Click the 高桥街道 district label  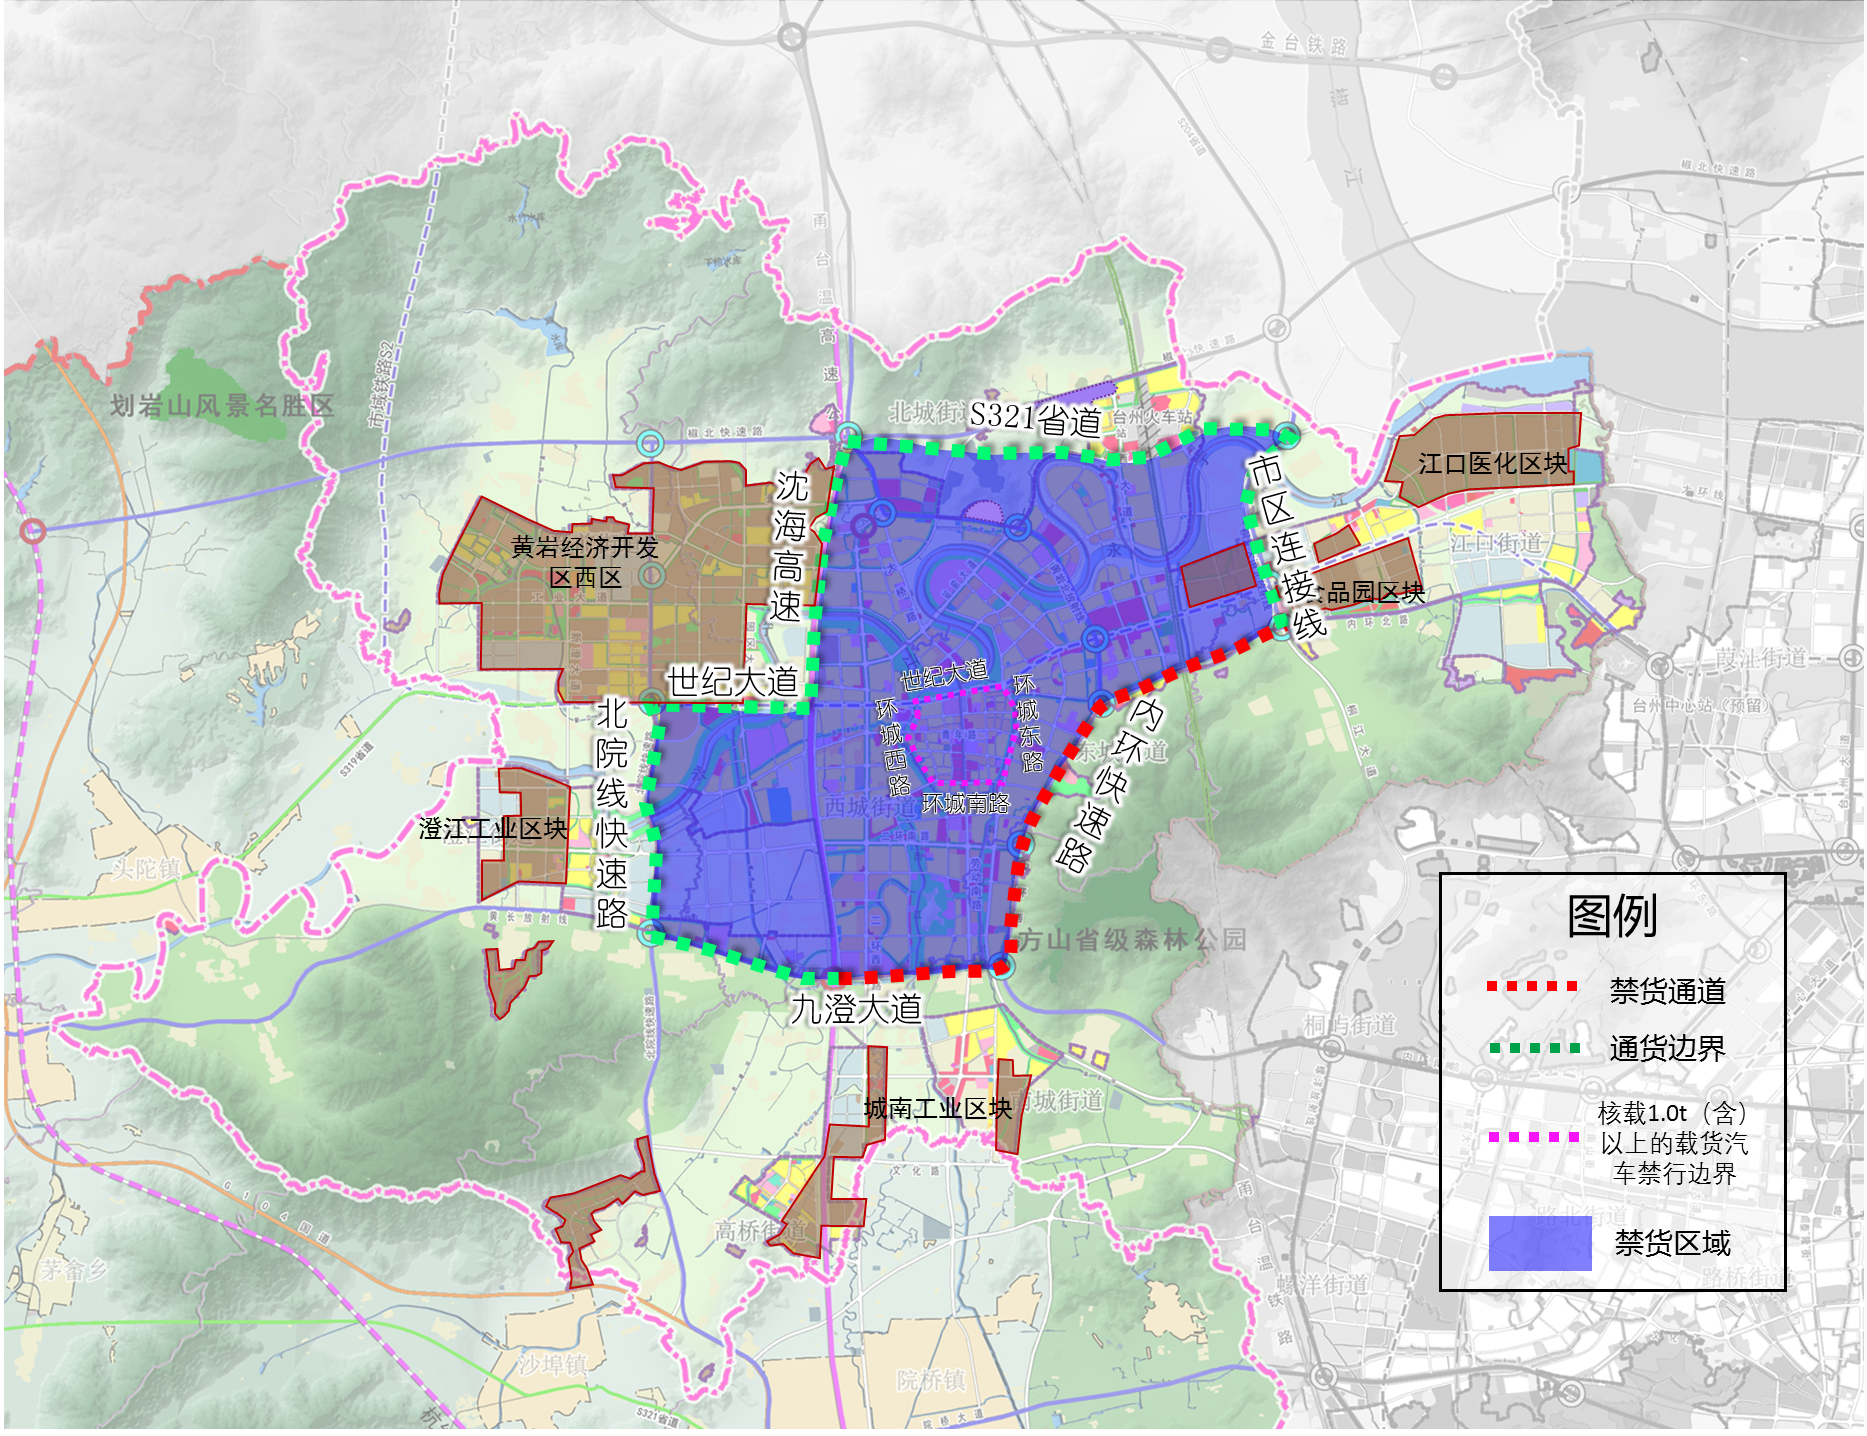(760, 1230)
